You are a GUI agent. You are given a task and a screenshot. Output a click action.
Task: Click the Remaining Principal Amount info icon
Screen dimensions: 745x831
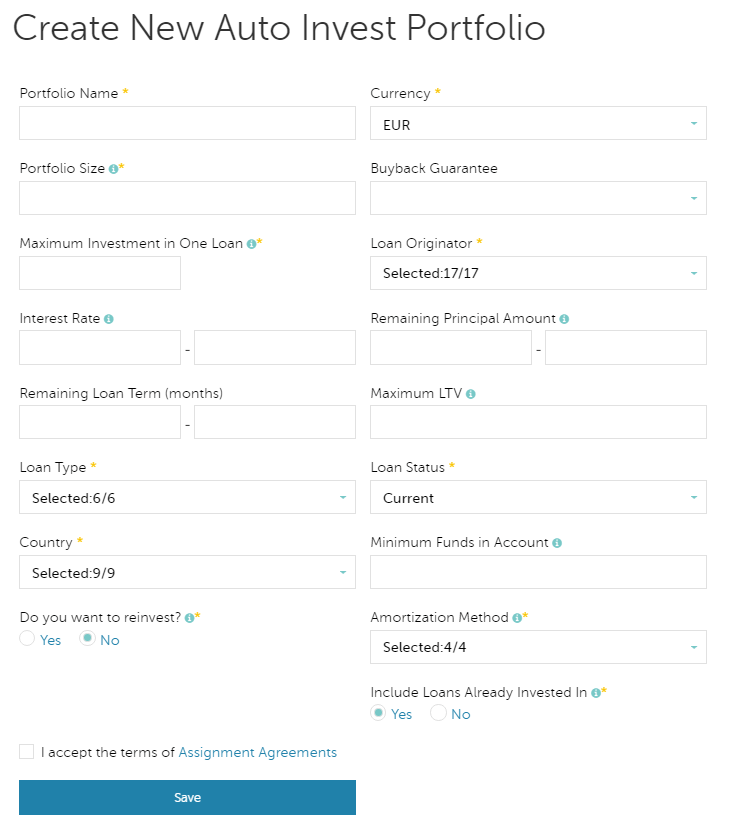tap(564, 319)
